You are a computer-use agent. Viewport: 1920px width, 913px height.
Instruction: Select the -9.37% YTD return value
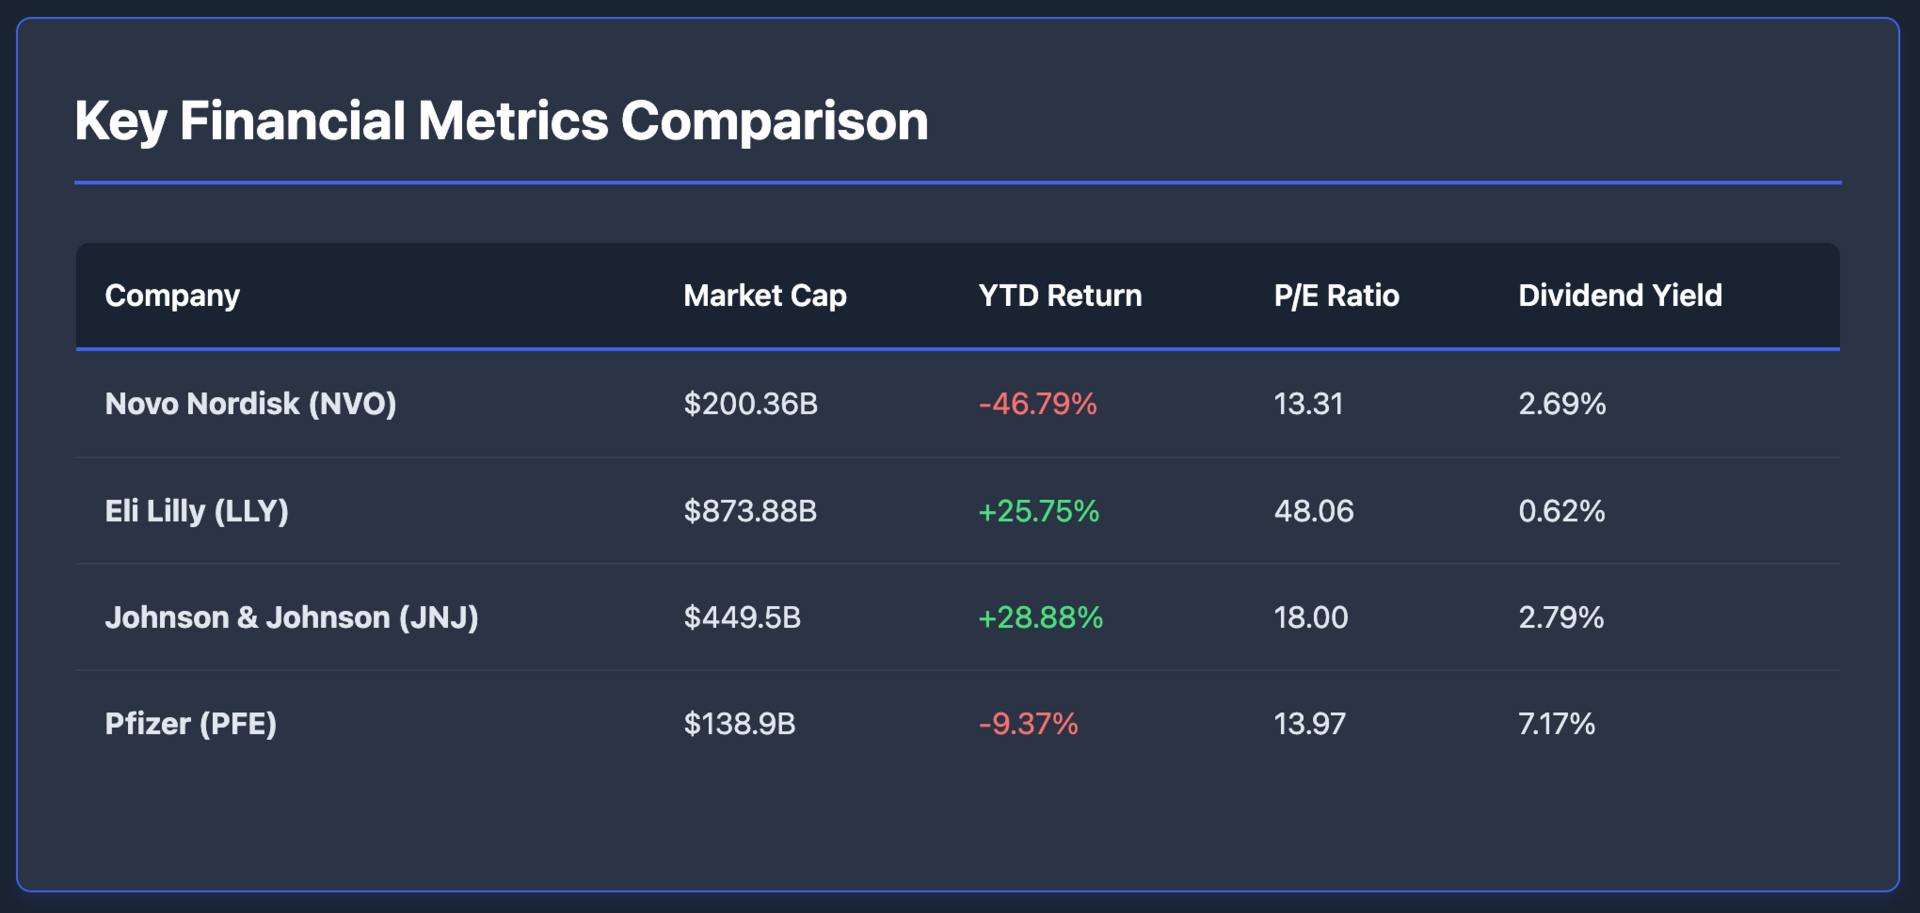tap(1028, 724)
